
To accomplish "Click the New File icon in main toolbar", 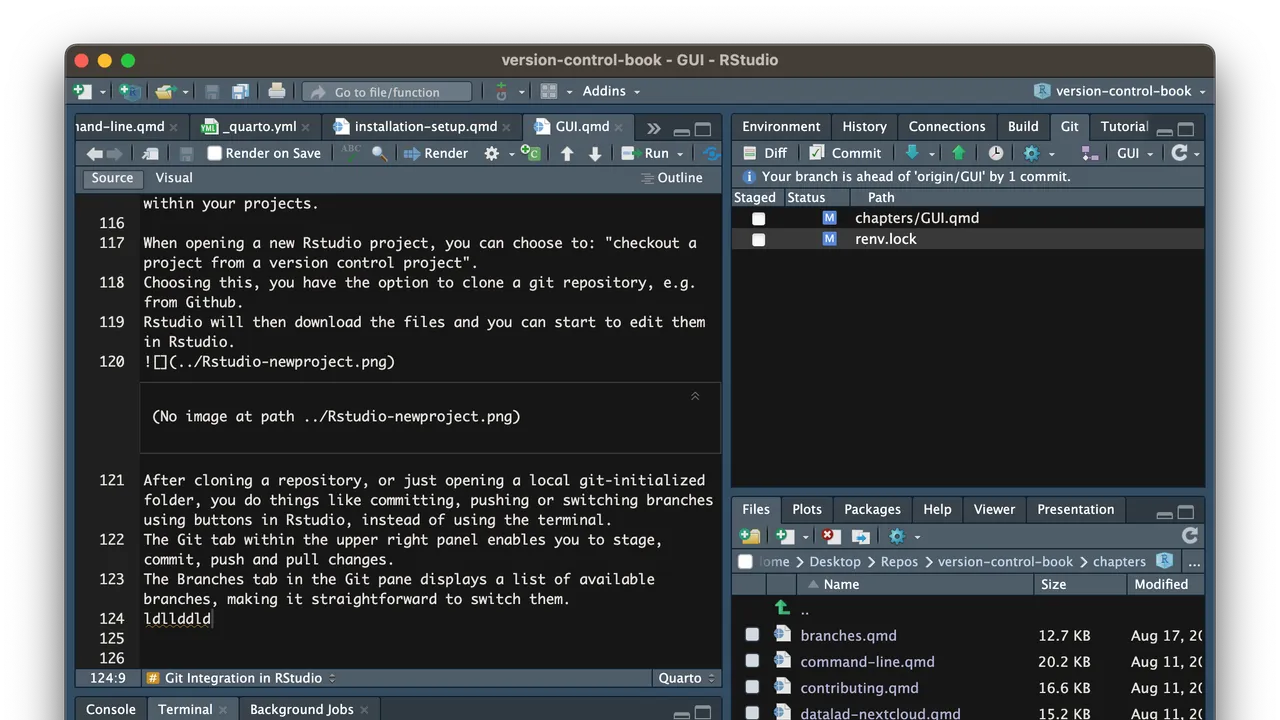I will click(x=84, y=91).
